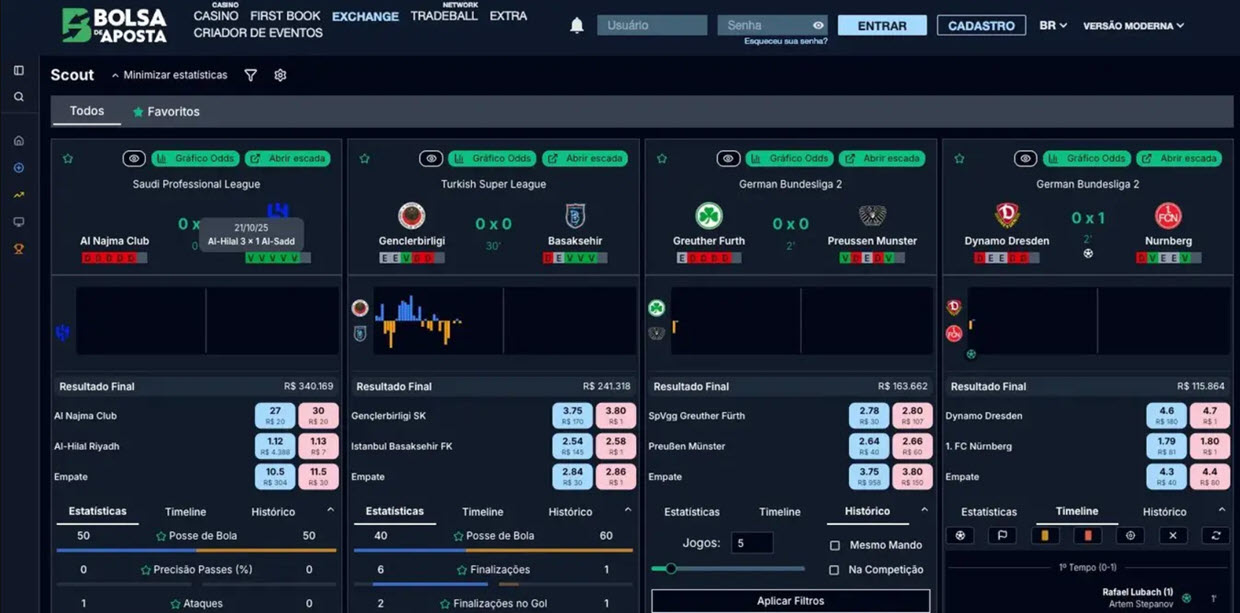Open Histórico tab on Genclerbirligi card
The image size is (1240, 613).
pyautogui.click(x=570, y=512)
